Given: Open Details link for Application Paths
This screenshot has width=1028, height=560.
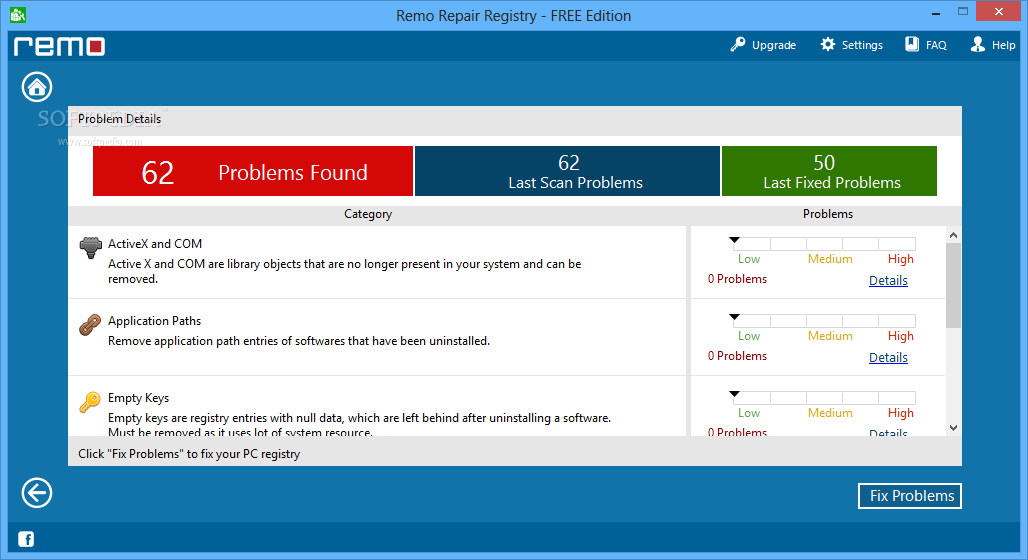Looking at the screenshot, I should 888,357.
